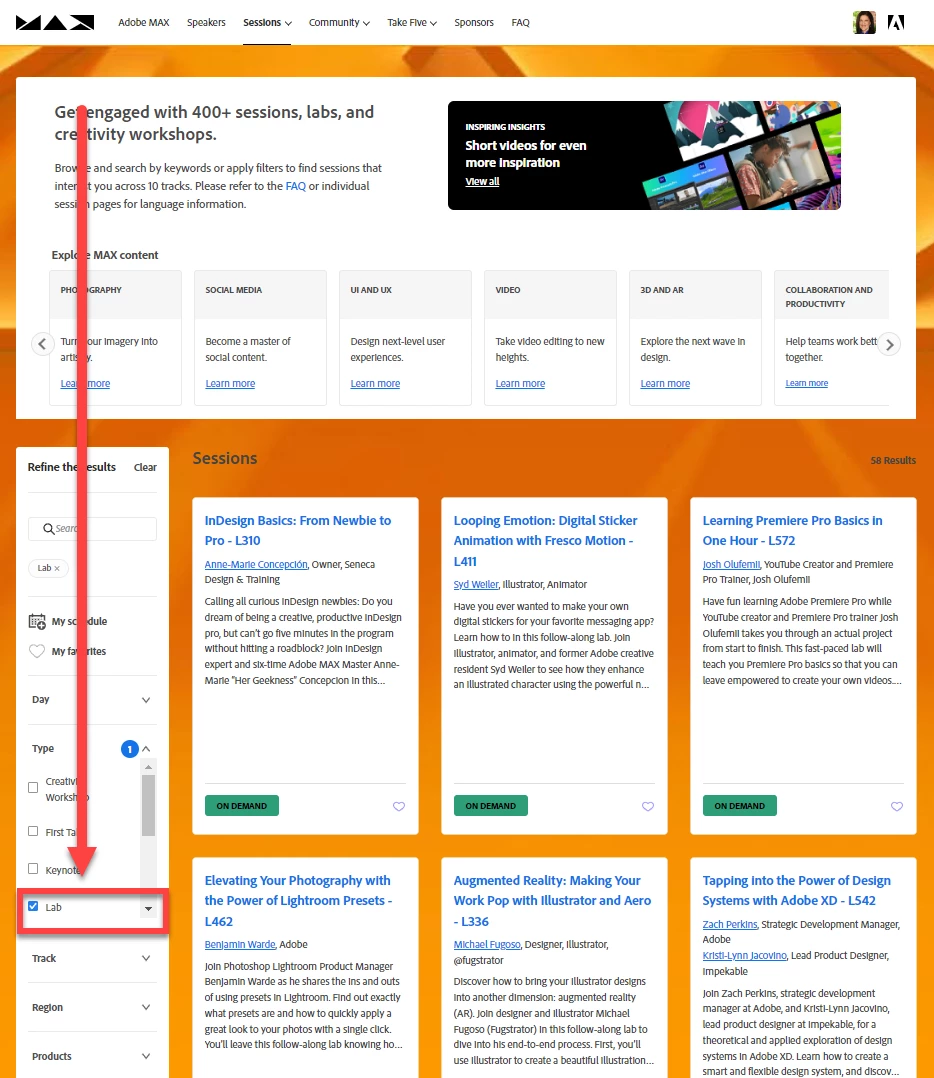Image resolution: width=934 pixels, height=1078 pixels.
Task: Open speaker Anne-Marie Concepción link
Action: [256, 564]
